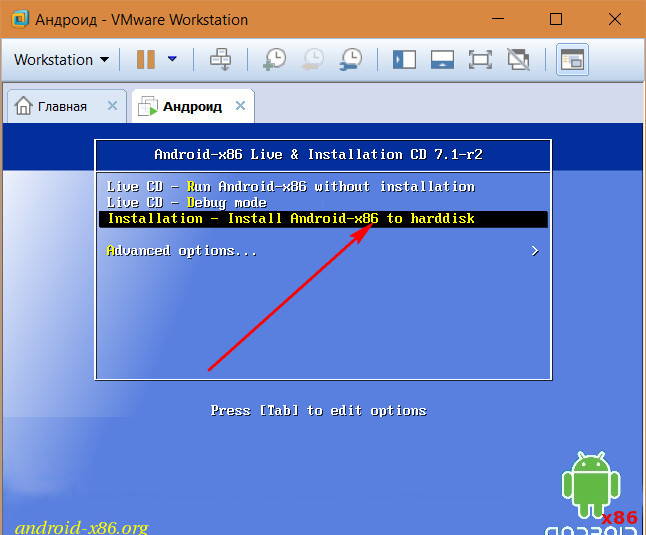
Task: Close the Главная tab
Action: (x=112, y=106)
